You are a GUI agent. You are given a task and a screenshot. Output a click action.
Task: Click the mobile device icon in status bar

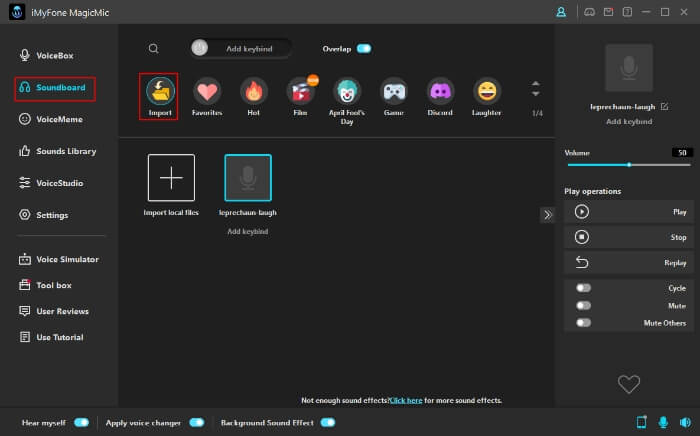pyautogui.click(x=642, y=422)
